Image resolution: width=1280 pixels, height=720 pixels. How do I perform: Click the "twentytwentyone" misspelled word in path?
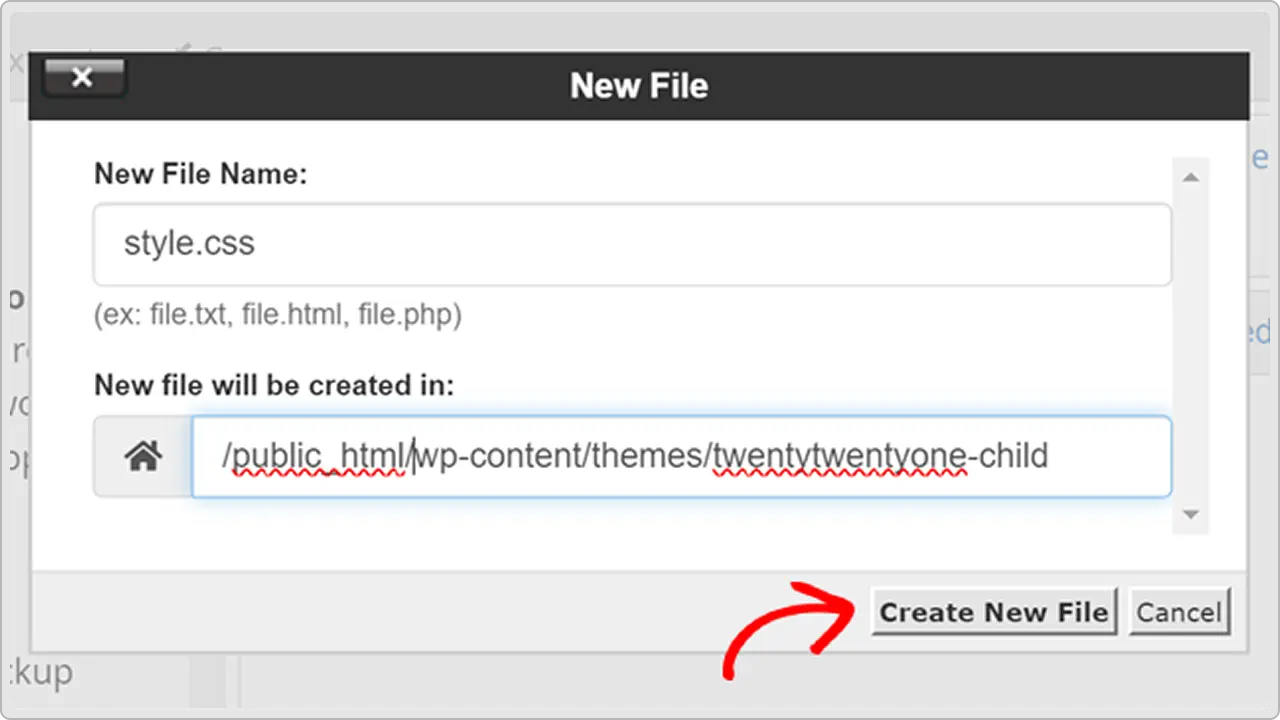[x=840, y=457]
